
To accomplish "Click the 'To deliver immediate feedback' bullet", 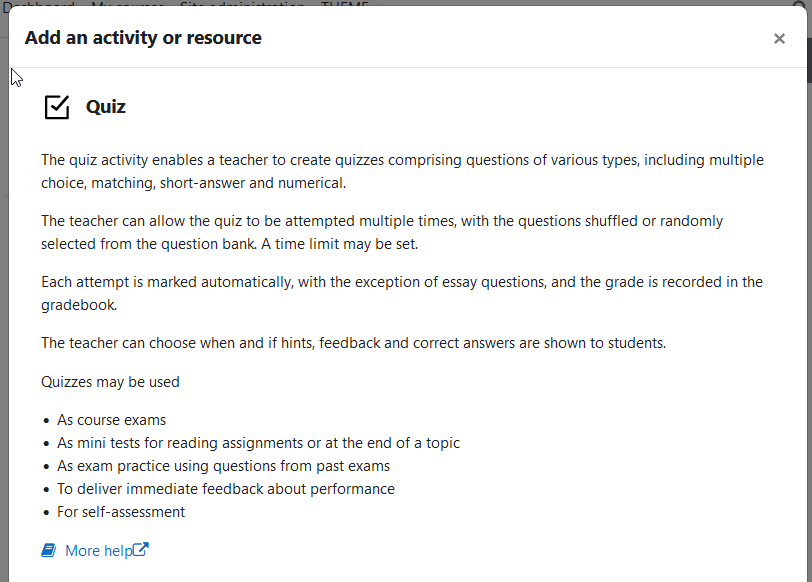I will pos(226,489).
